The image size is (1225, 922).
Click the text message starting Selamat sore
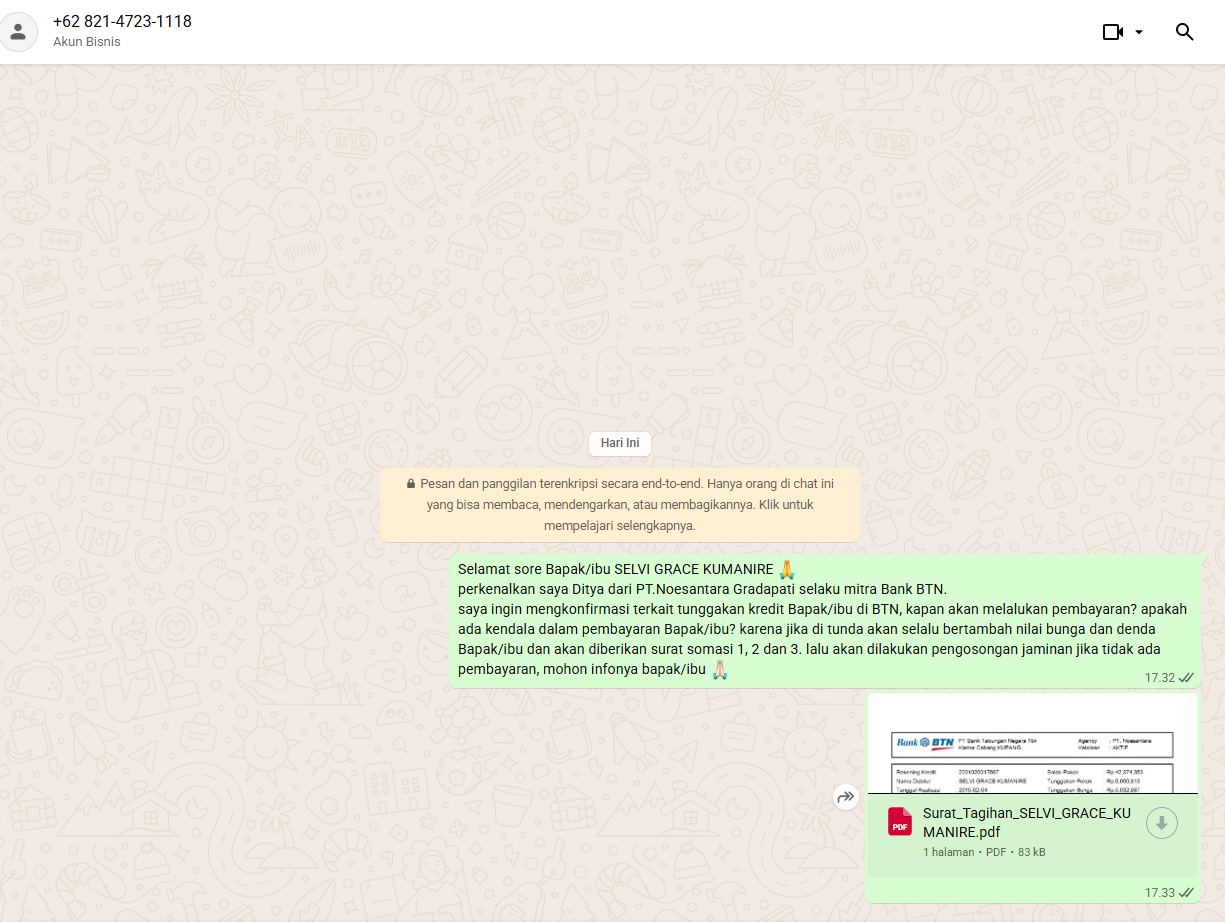point(822,619)
